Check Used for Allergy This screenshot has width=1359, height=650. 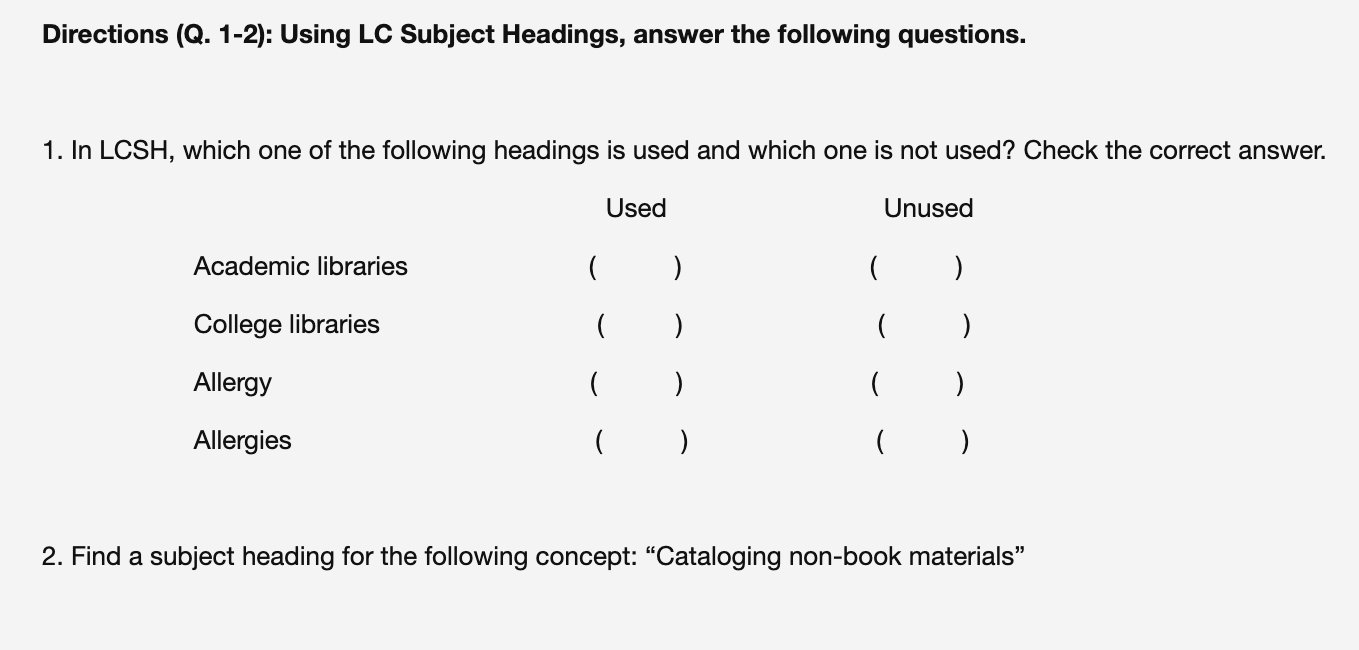click(x=636, y=383)
